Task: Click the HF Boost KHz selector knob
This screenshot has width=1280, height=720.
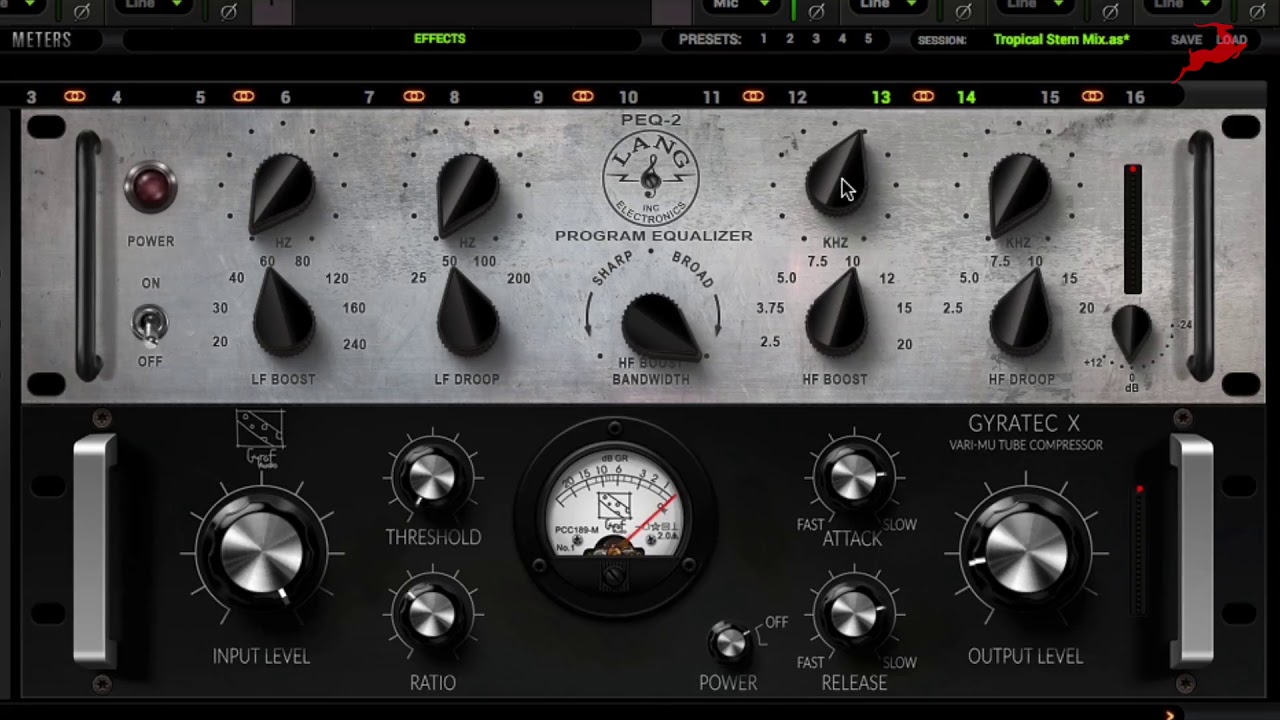Action: 836,312
